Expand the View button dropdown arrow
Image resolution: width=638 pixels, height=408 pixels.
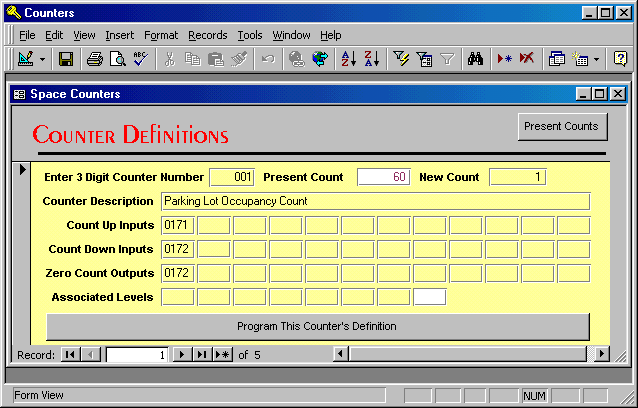(x=42, y=59)
